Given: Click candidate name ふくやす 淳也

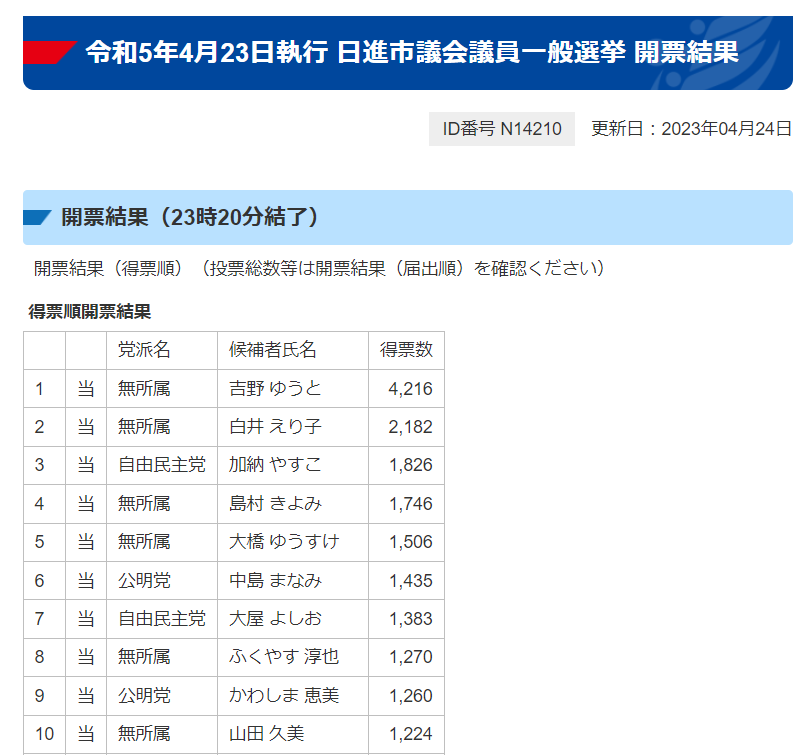Looking at the screenshot, I should 284,657.
